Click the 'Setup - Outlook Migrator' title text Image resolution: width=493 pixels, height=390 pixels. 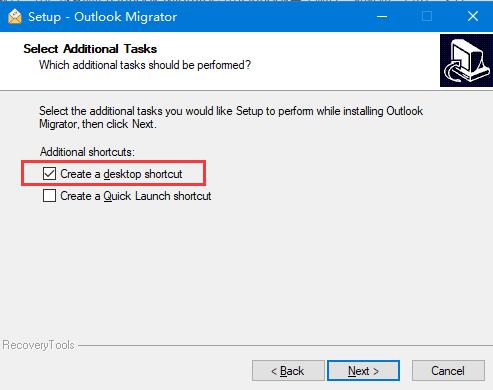(x=102, y=17)
